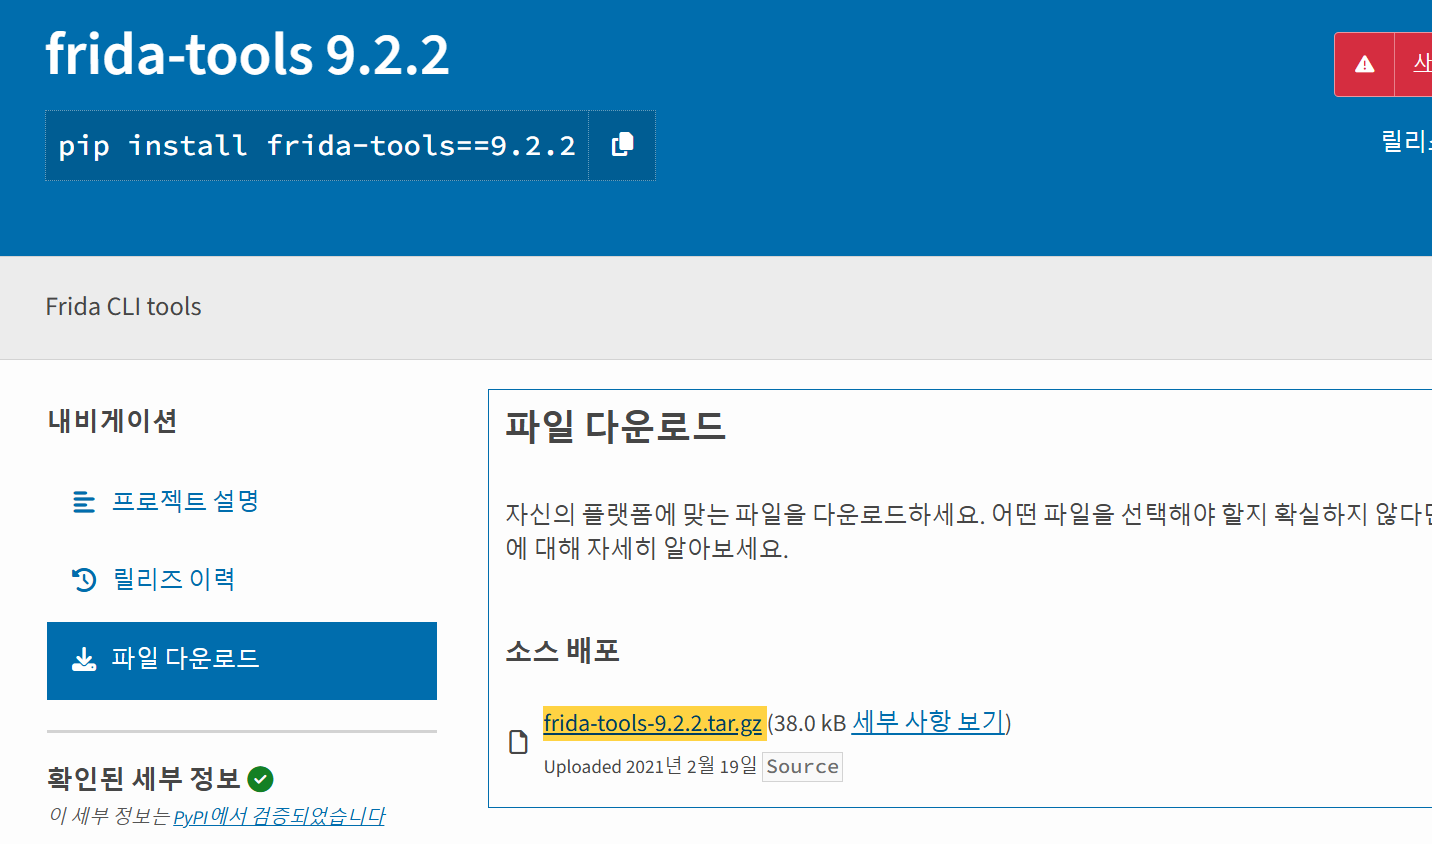Click the red warning triangle icon
Viewport: 1432px width, 844px height.
tap(1364, 65)
